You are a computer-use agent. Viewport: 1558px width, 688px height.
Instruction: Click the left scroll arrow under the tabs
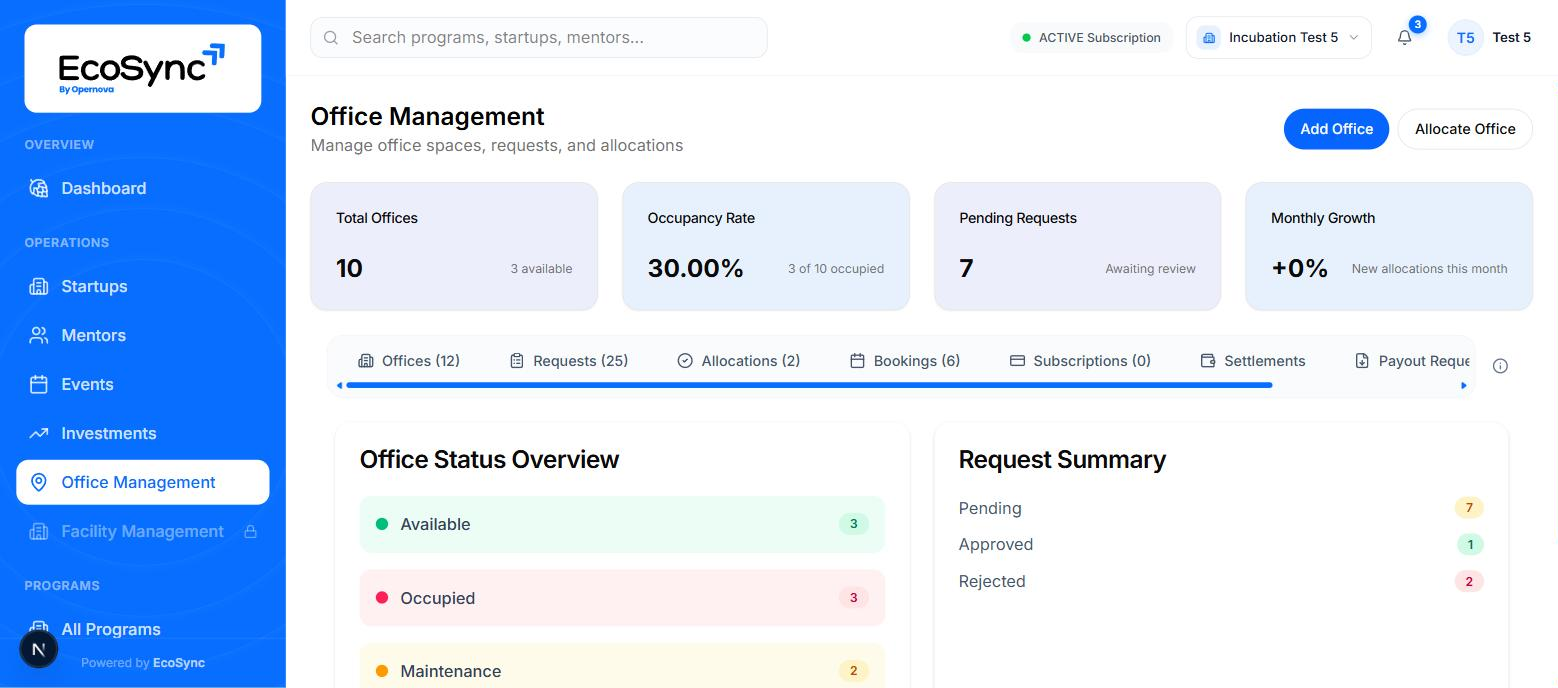[x=339, y=385]
